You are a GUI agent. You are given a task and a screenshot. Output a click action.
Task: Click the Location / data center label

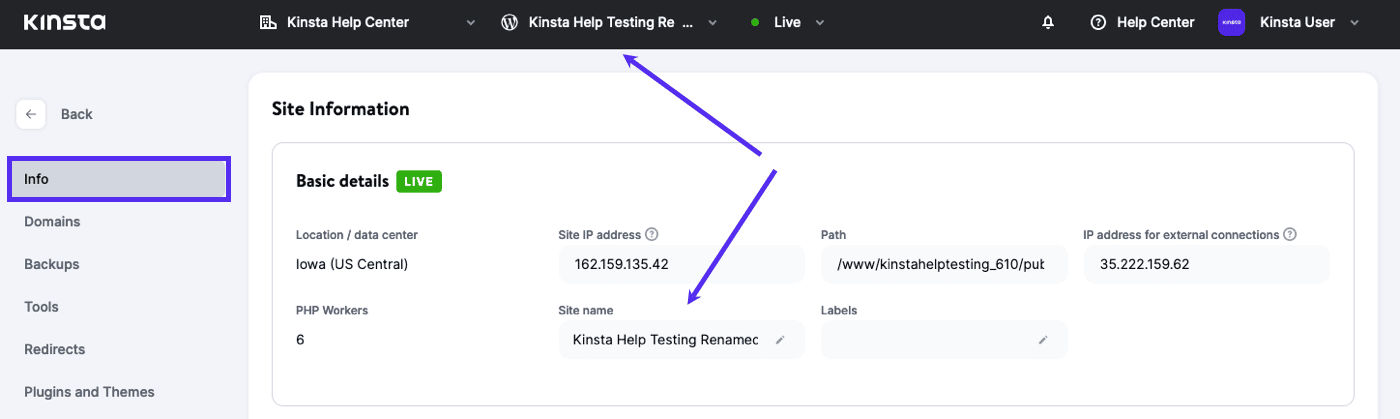pos(357,235)
